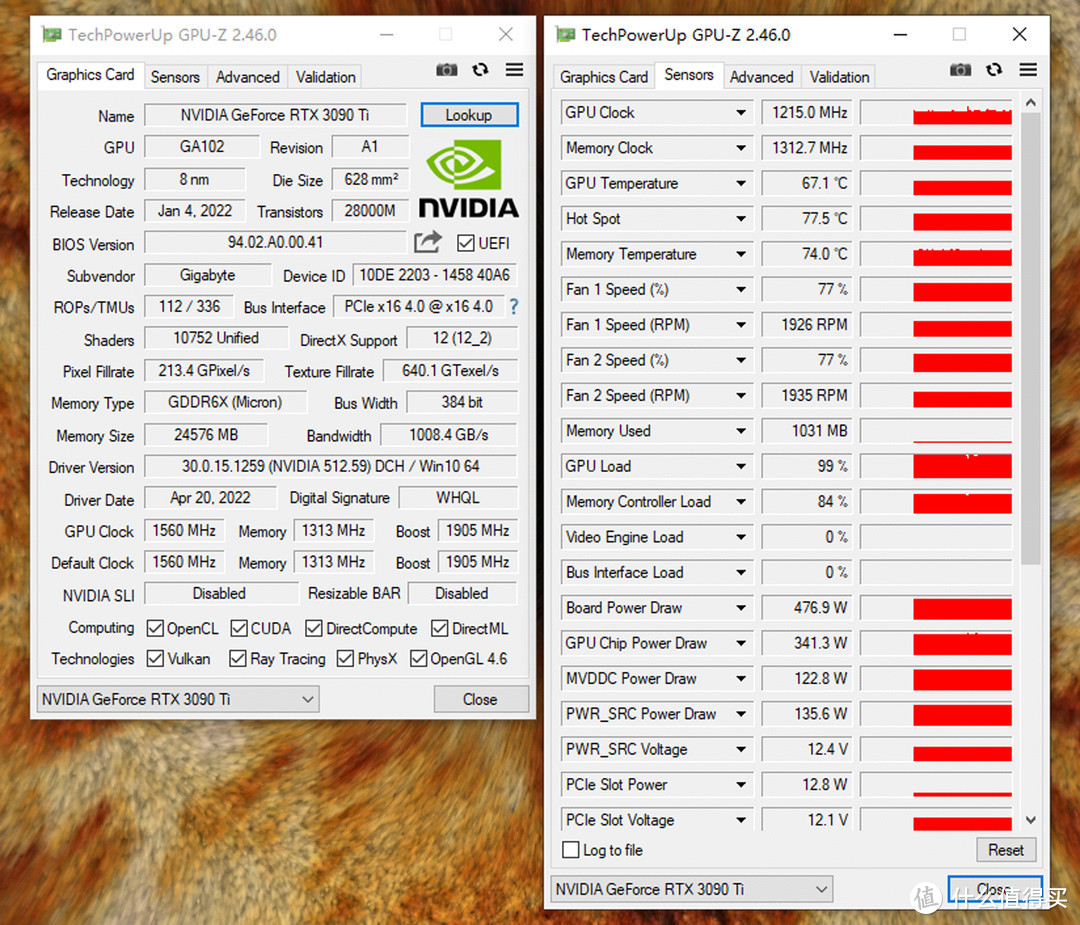Click the Memory Size value 24576 MB

206,435
